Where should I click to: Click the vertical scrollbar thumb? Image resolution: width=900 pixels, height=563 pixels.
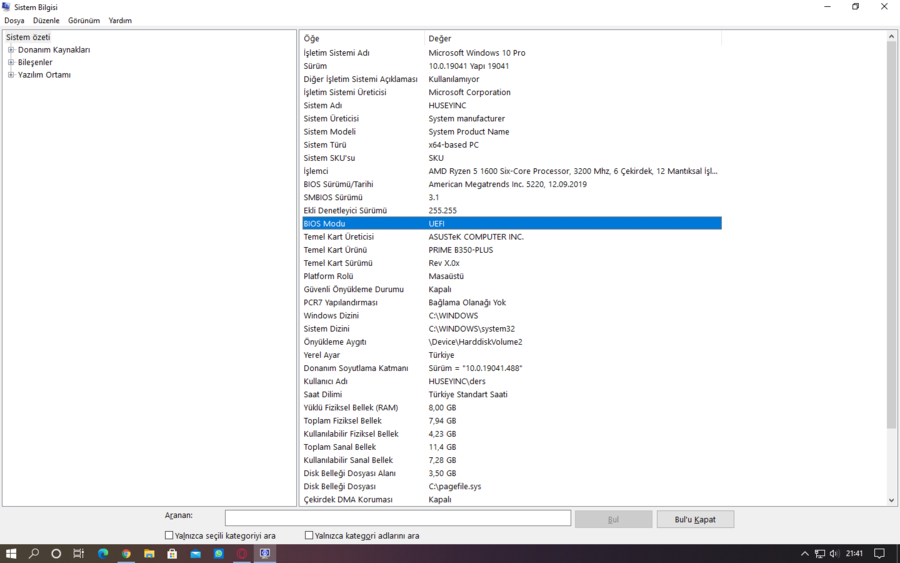pyautogui.click(x=891, y=235)
